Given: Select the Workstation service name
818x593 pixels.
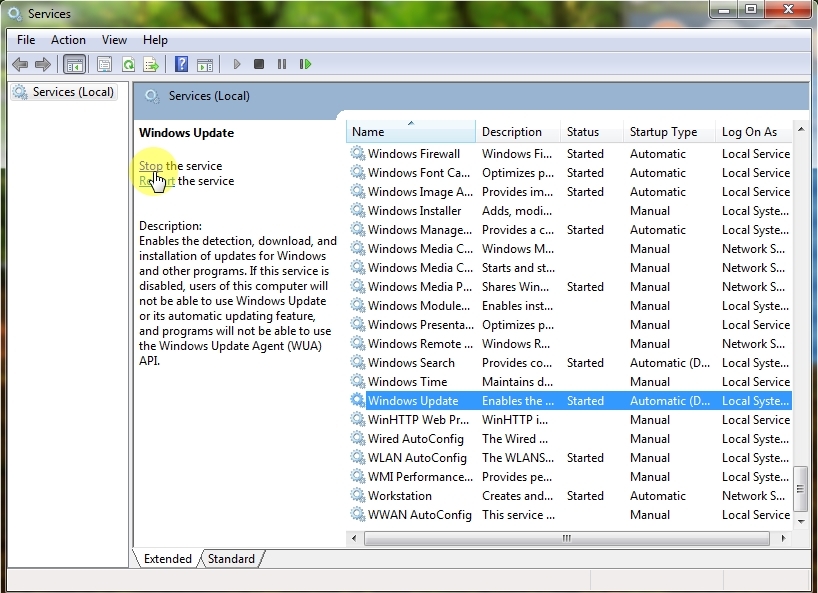Looking at the screenshot, I should (x=400, y=495).
